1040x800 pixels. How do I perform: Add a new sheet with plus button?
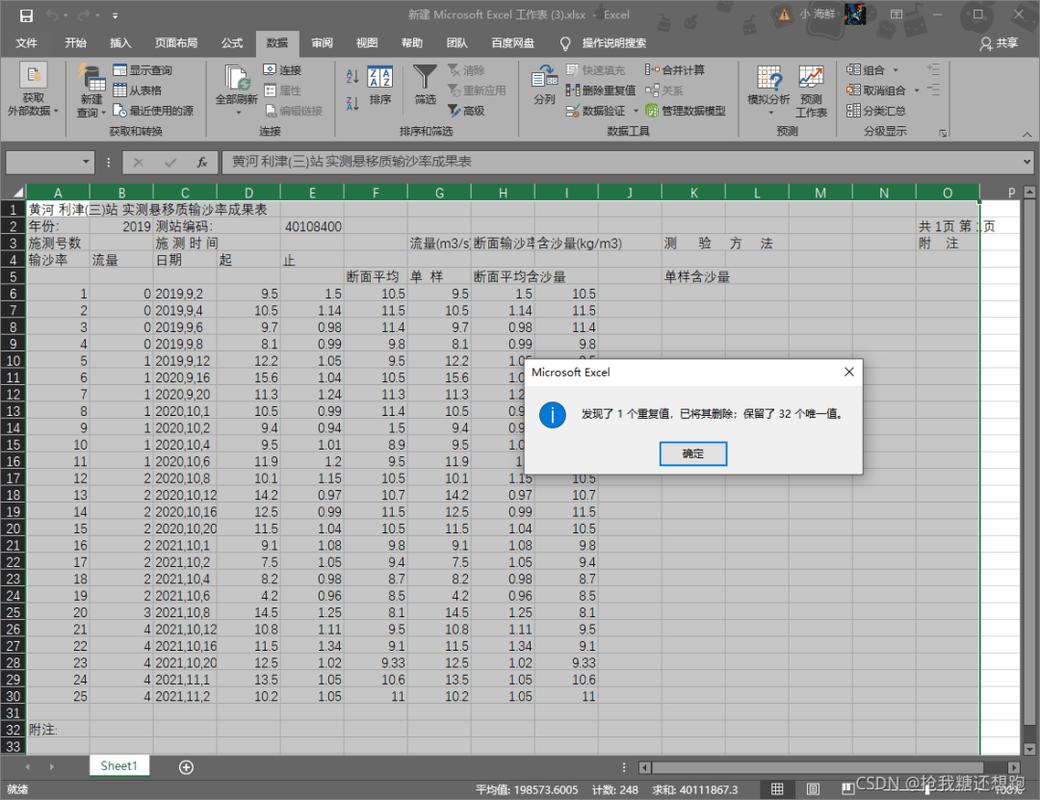[x=186, y=767]
